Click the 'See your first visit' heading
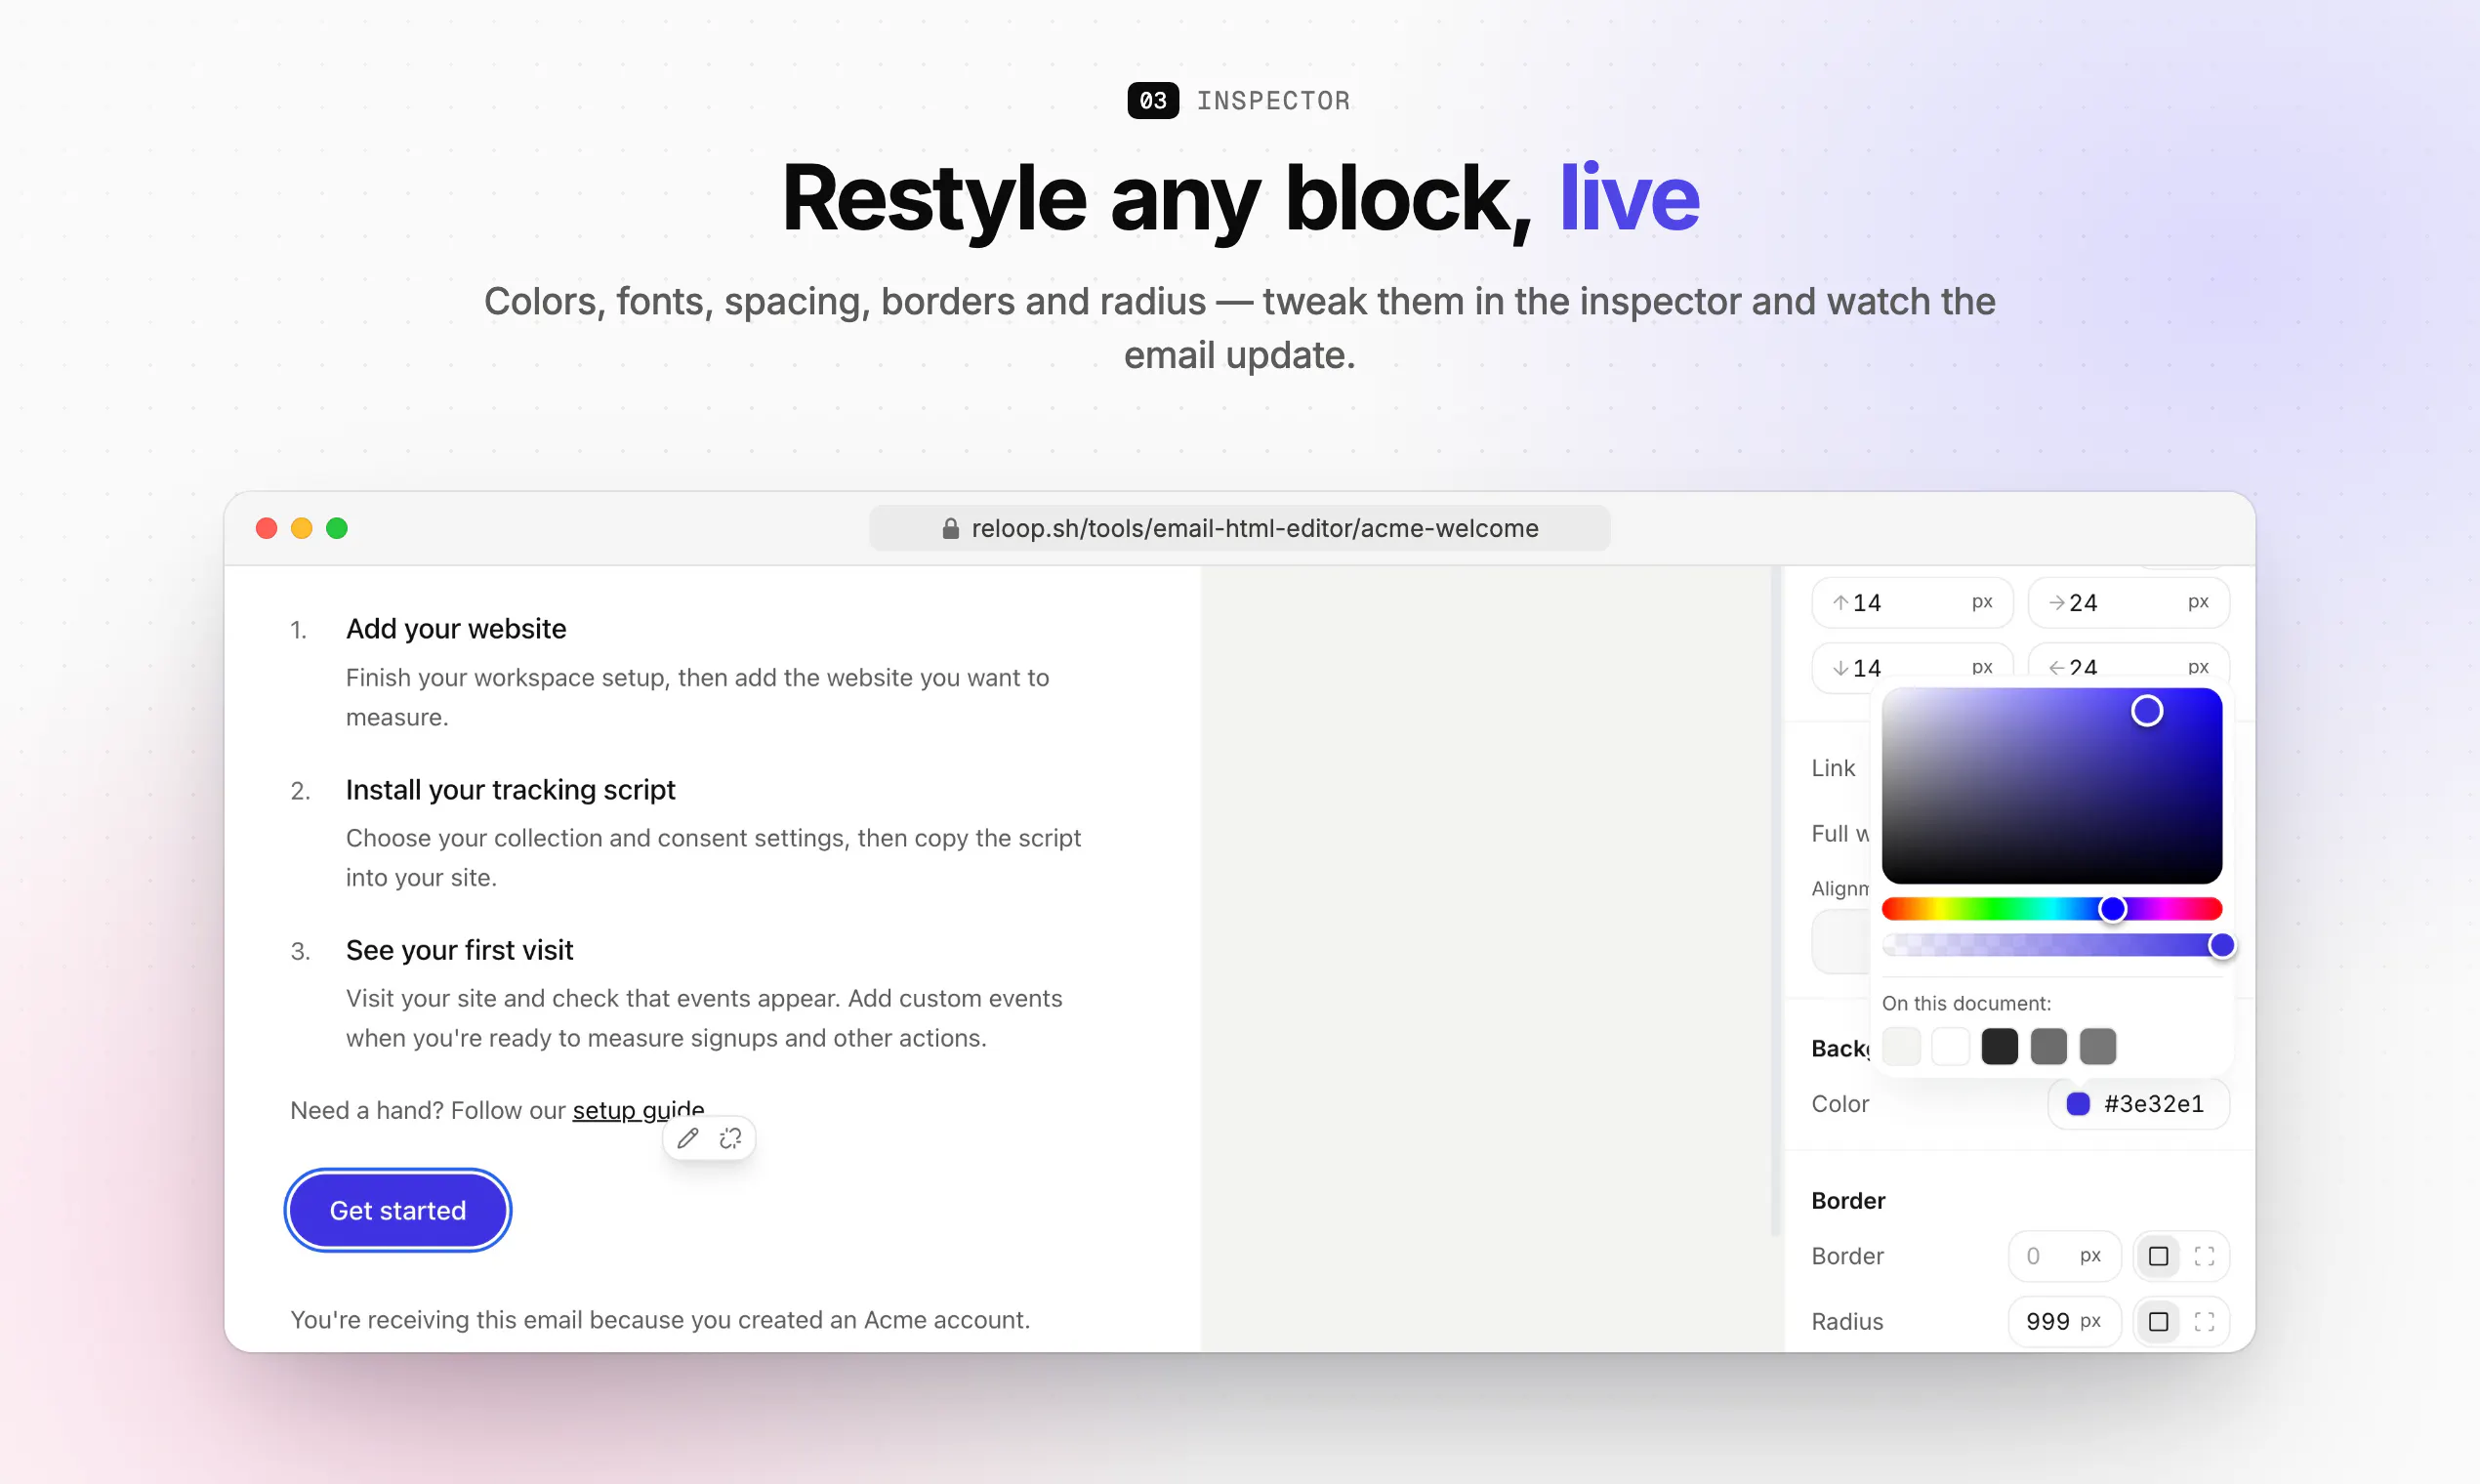The height and width of the screenshot is (1484, 2480). click(x=459, y=950)
